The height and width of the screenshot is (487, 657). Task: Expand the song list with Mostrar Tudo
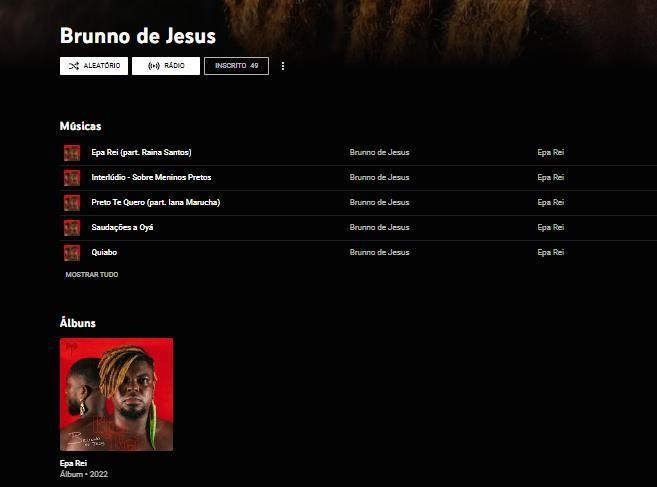(x=92, y=275)
